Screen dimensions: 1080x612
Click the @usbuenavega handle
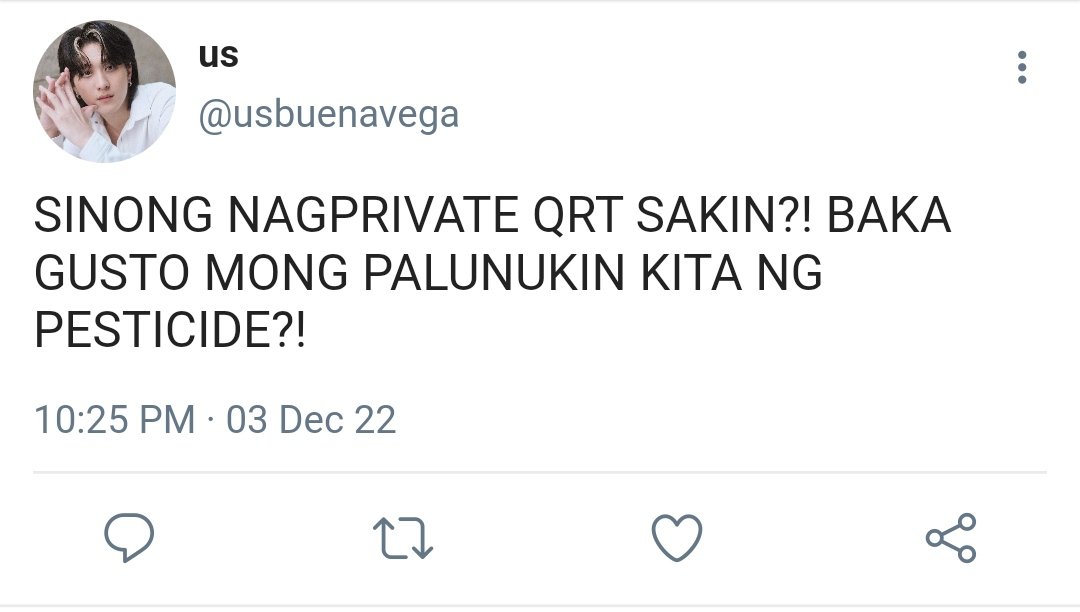[x=329, y=115]
